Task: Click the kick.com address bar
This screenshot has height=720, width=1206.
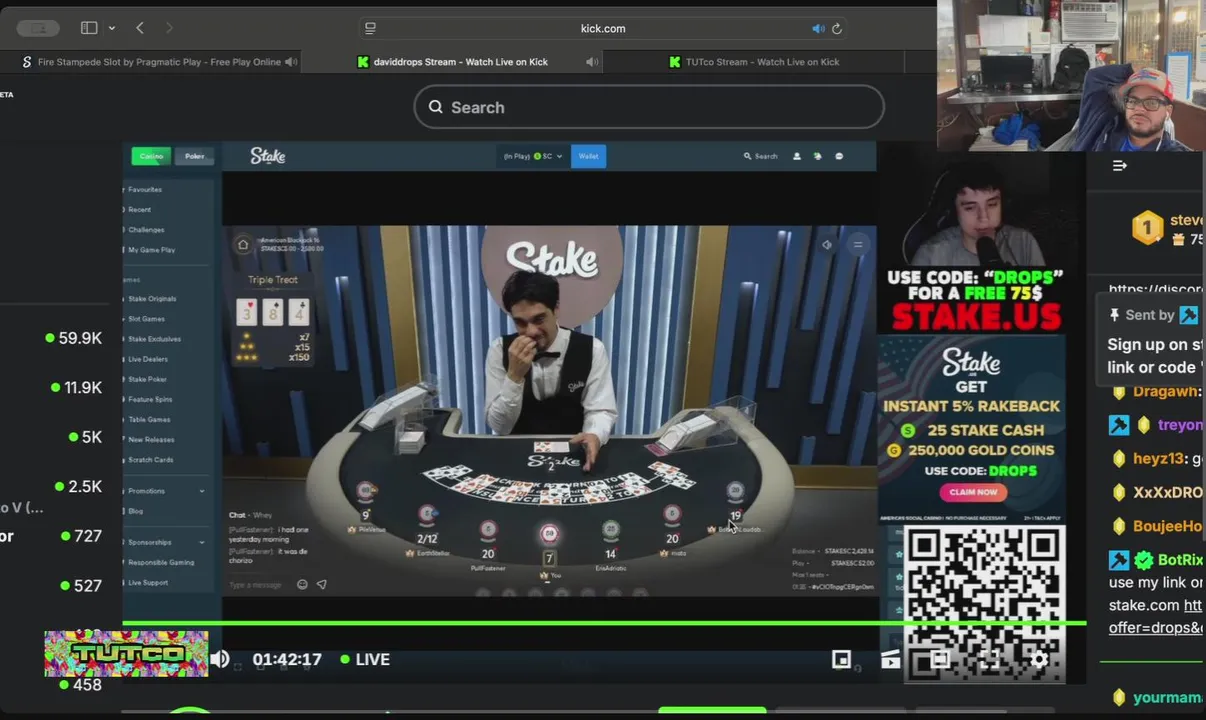Action: tap(603, 28)
